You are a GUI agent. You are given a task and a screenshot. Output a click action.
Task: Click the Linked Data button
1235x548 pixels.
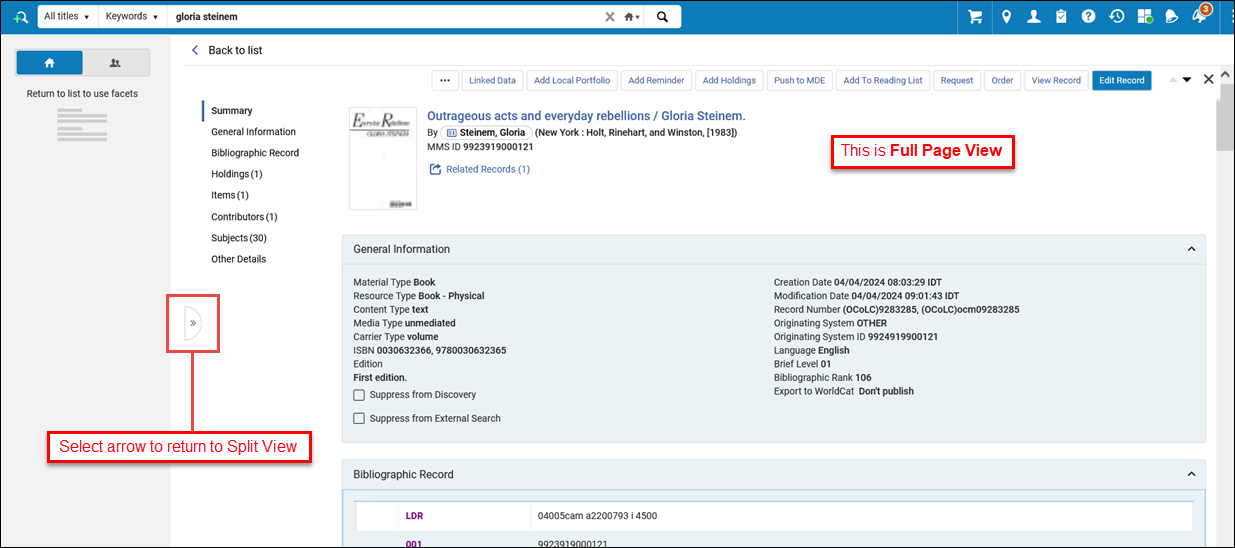492,80
